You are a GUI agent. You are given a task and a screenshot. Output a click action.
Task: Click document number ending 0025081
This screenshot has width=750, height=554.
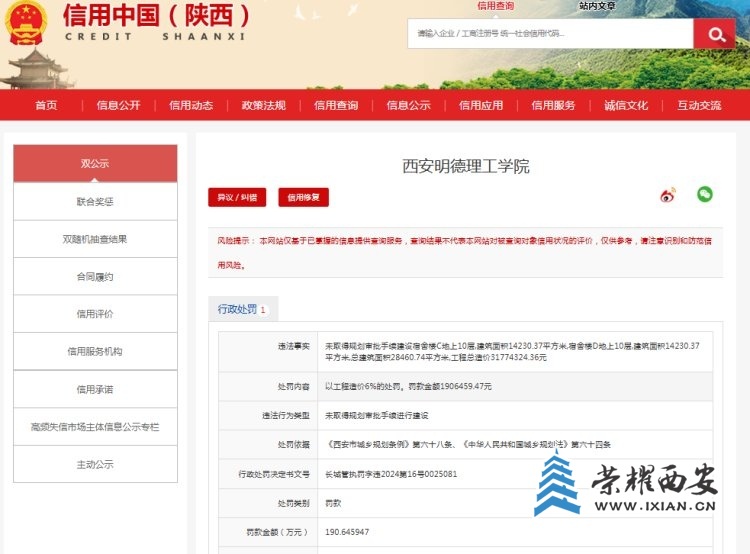(x=391, y=474)
